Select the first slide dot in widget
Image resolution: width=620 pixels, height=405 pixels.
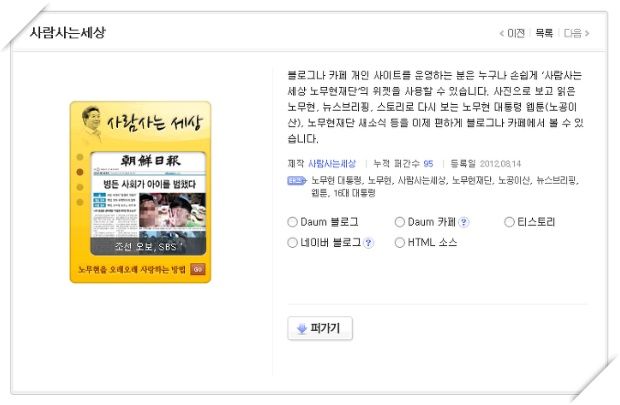pos(80,157)
